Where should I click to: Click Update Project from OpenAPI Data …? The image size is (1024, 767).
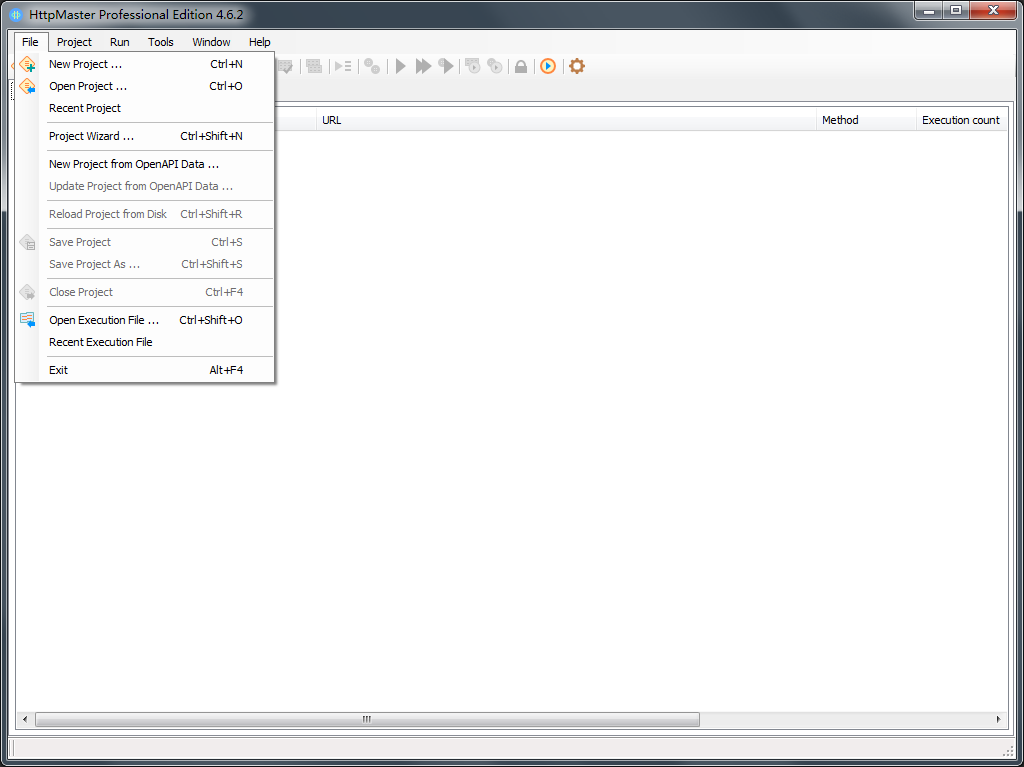(144, 186)
